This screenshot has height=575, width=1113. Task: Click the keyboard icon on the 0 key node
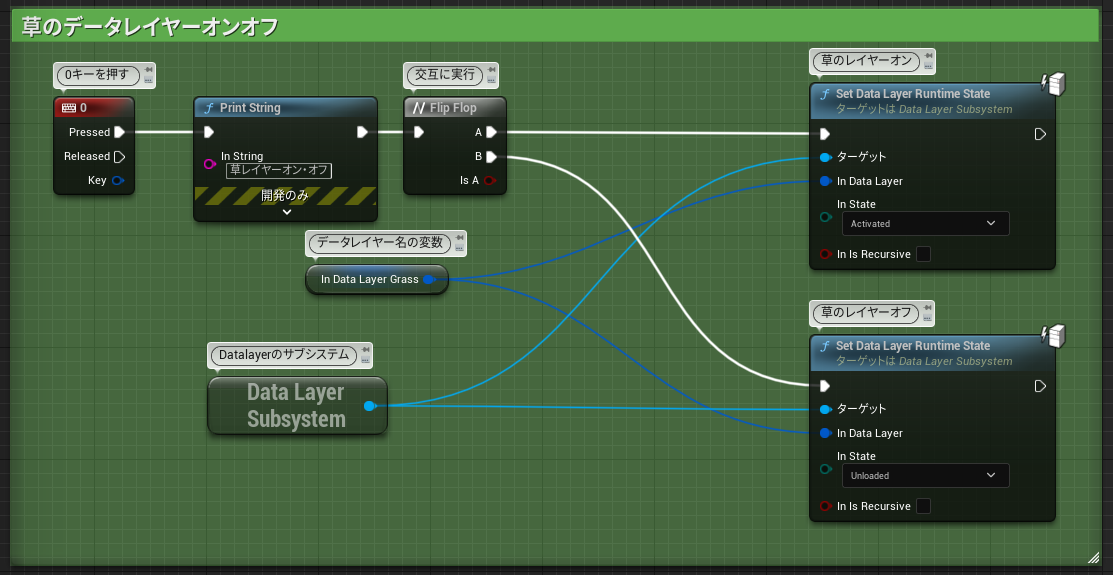[x=69, y=108]
